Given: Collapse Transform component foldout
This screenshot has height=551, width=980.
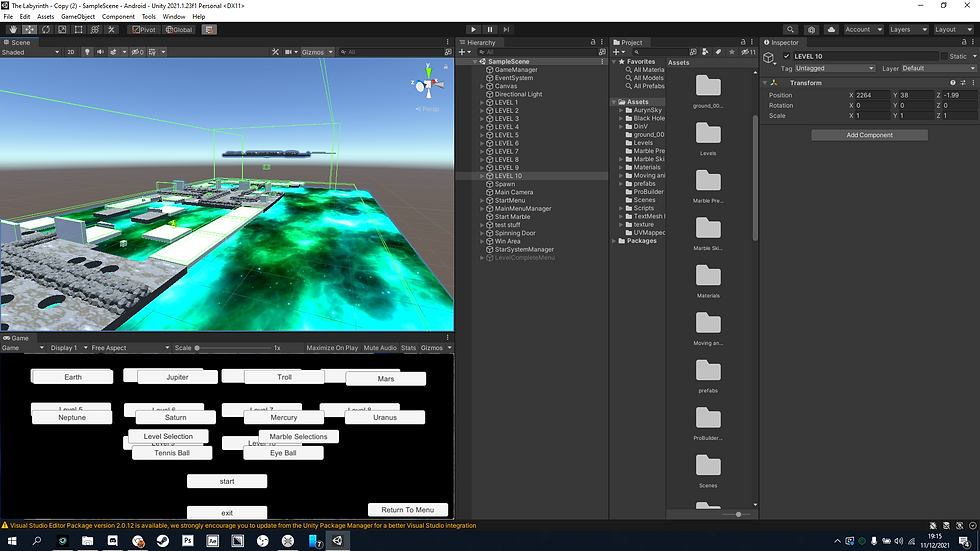Looking at the screenshot, I should (765, 82).
